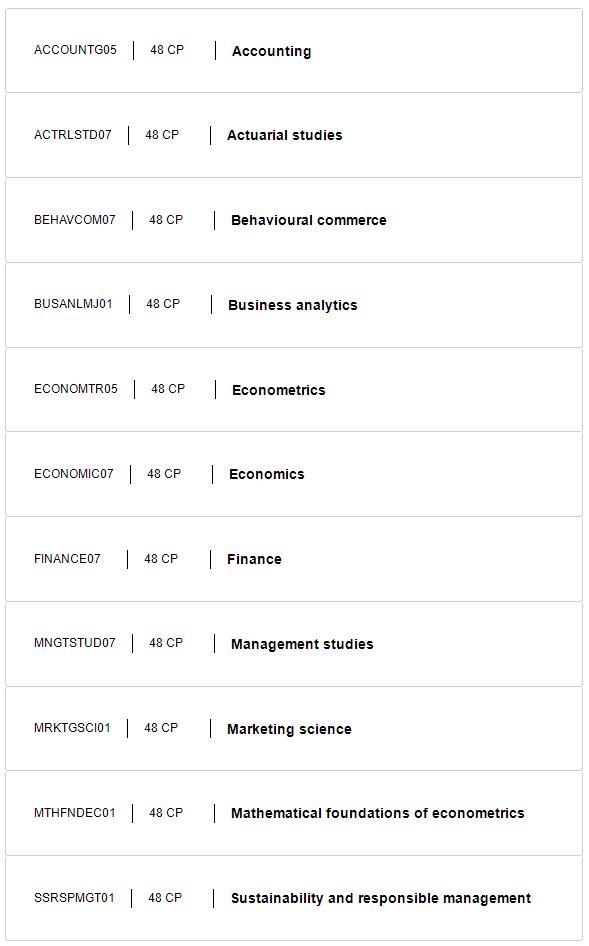The width and height of the screenshot is (589, 946).
Task: Click the Marketing science title
Action: (289, 729)
